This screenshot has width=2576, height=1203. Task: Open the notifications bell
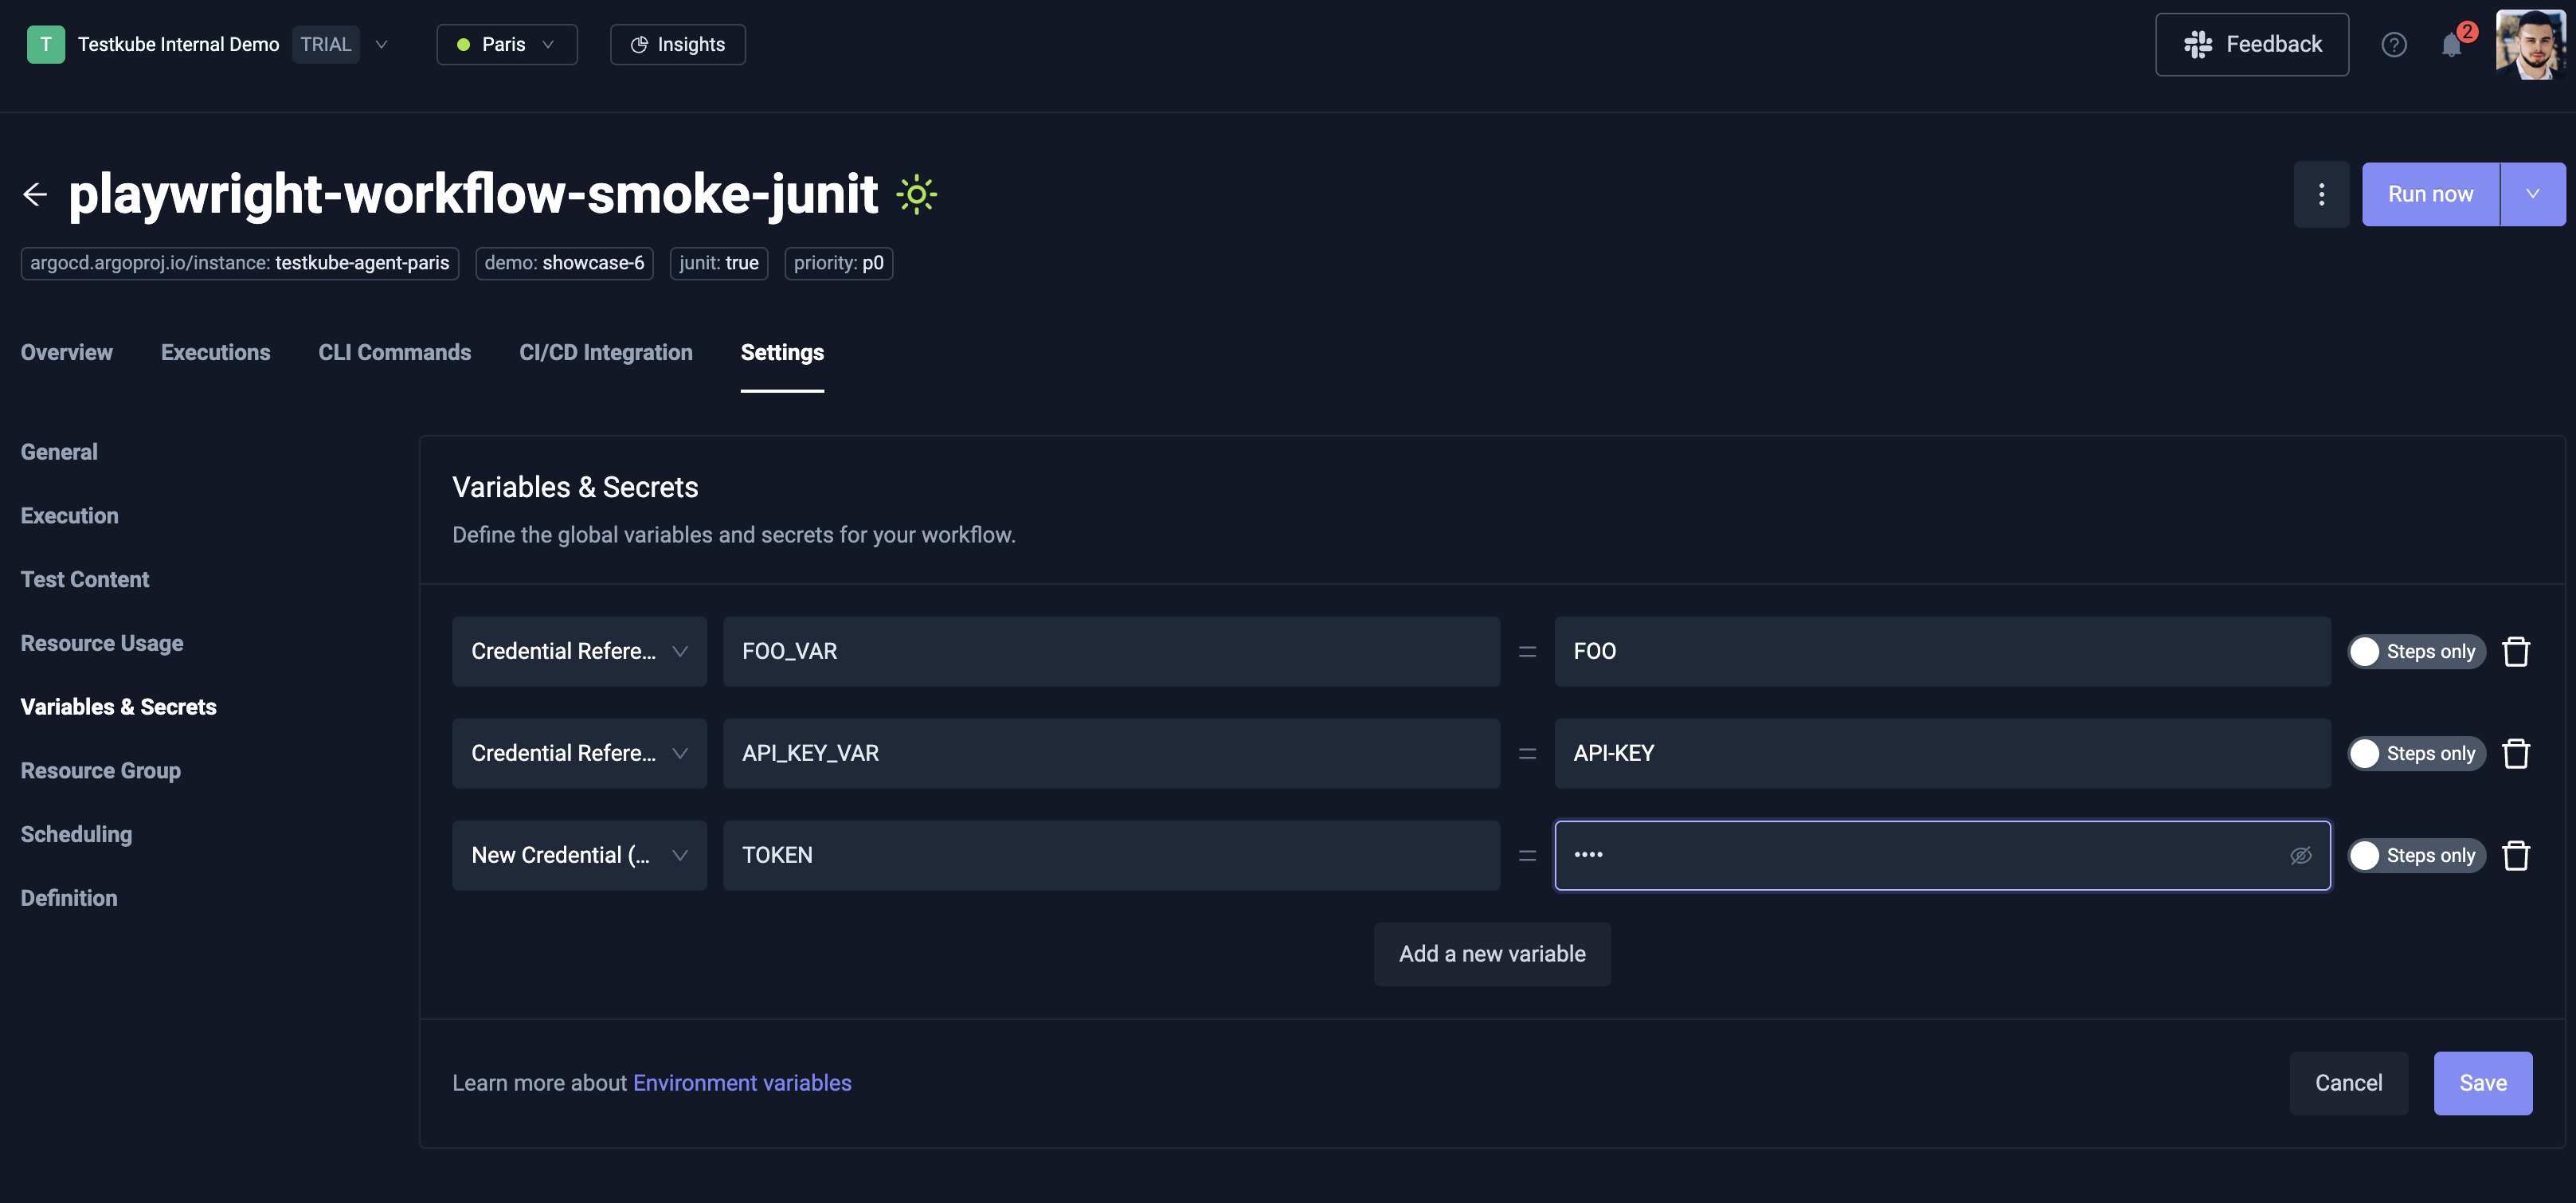(2451, 45)
